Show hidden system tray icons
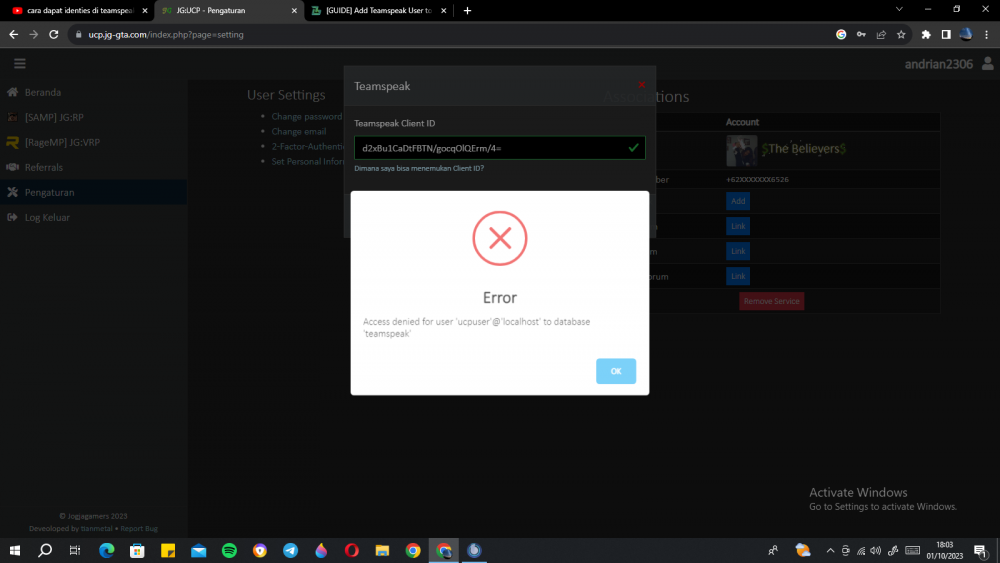Image resolution: width=1000 pixels, height=563 pixels. [x=830, y=550]
